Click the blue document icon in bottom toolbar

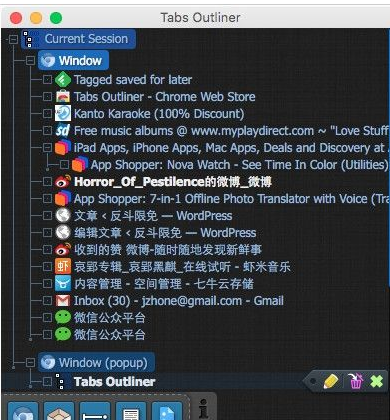click(x=167, y=411)
